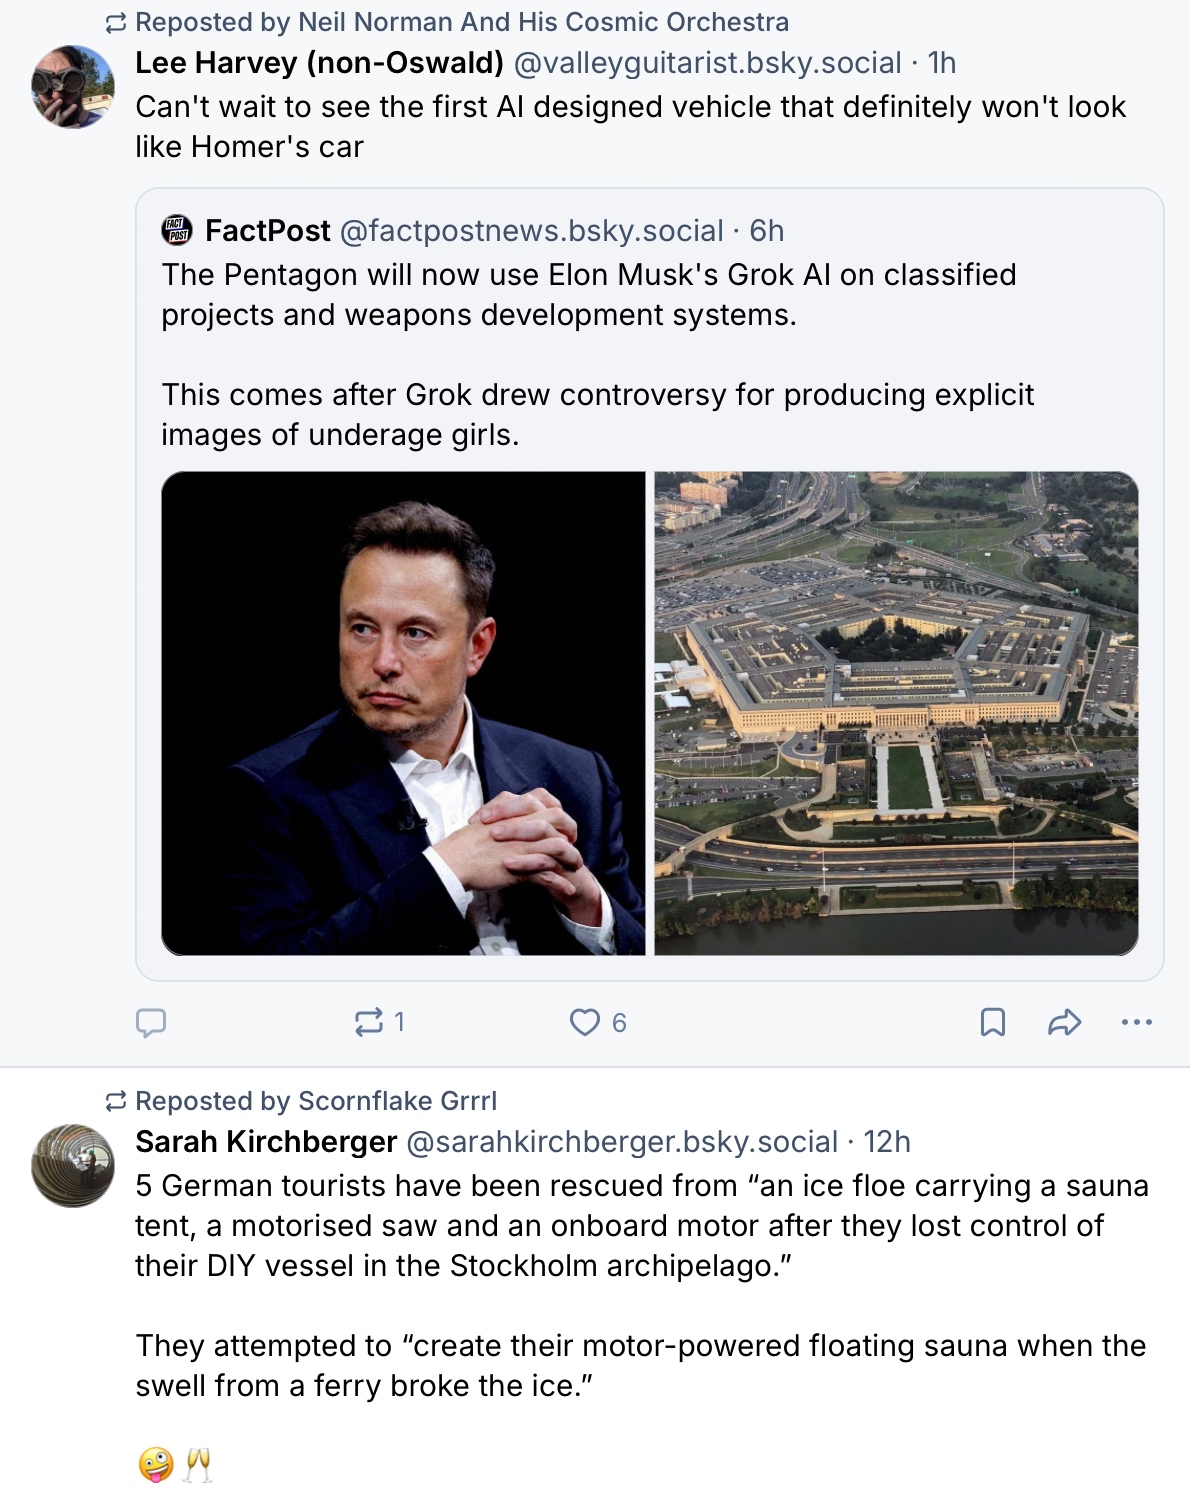
Task: Bookmark Lee Harvey's post
Action: 992,1022
